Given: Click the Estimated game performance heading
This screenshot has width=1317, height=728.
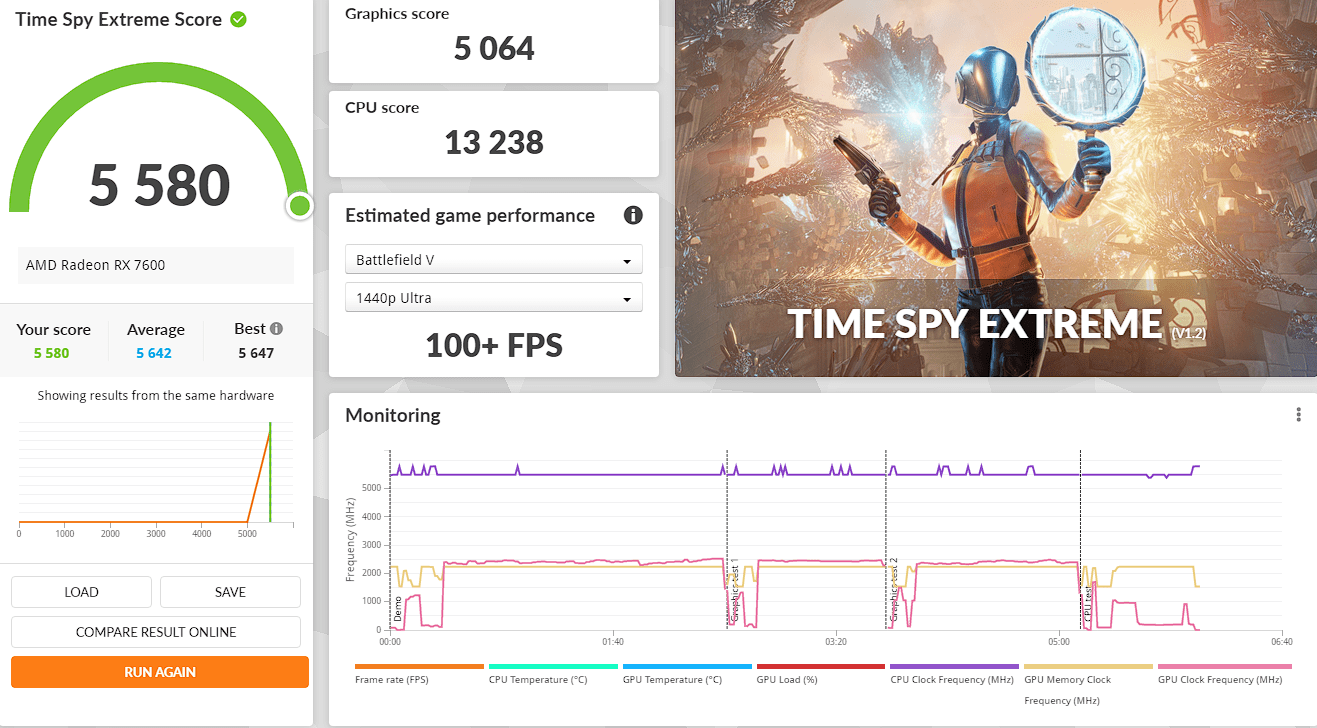Looking at the screenshot, I should coord(470,215).
